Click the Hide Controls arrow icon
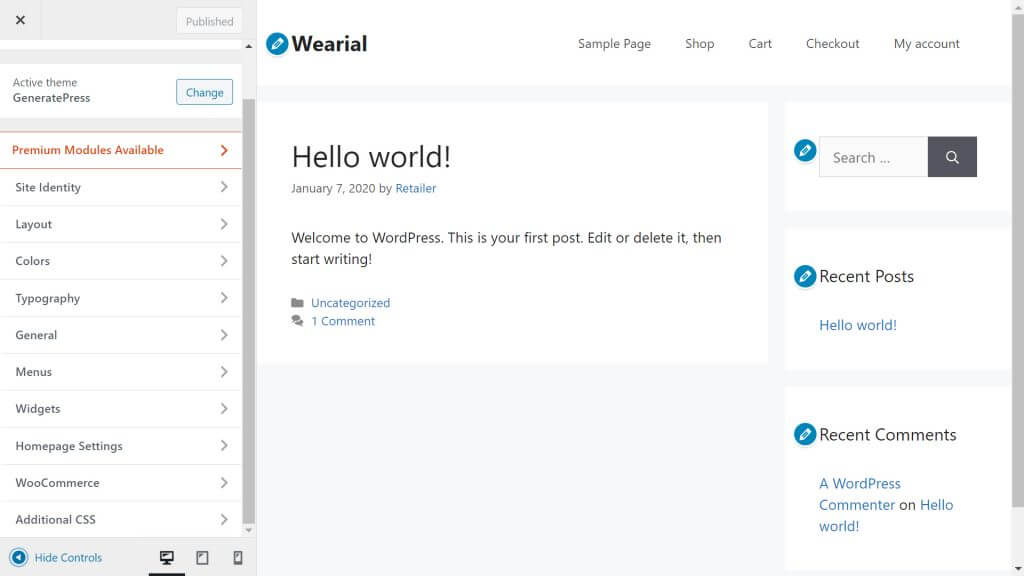The width and height of the screenshot is (1024, 576). (18, 558)
